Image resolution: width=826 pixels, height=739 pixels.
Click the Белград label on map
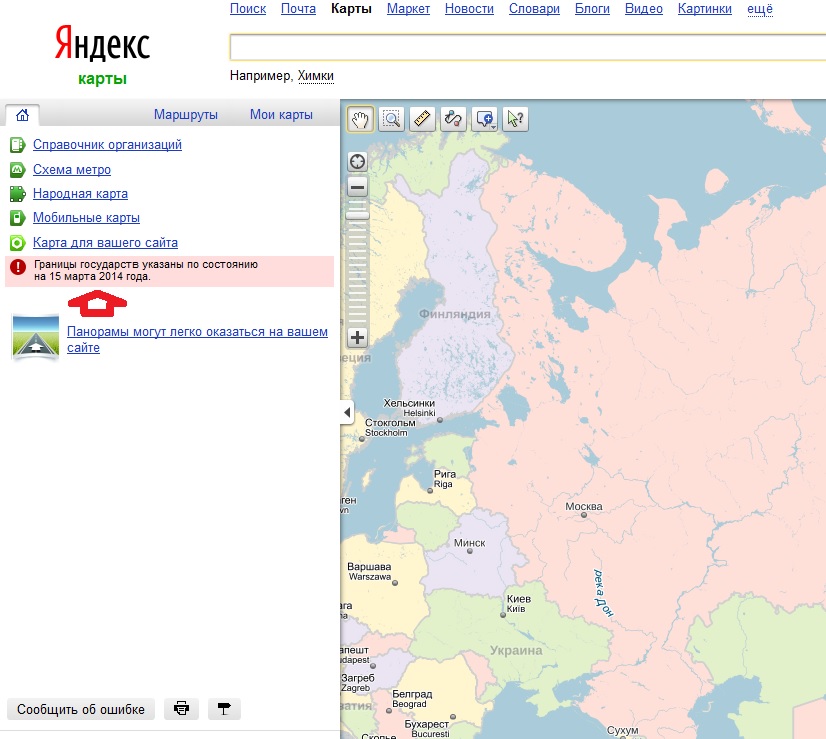[x=412, y=694]
